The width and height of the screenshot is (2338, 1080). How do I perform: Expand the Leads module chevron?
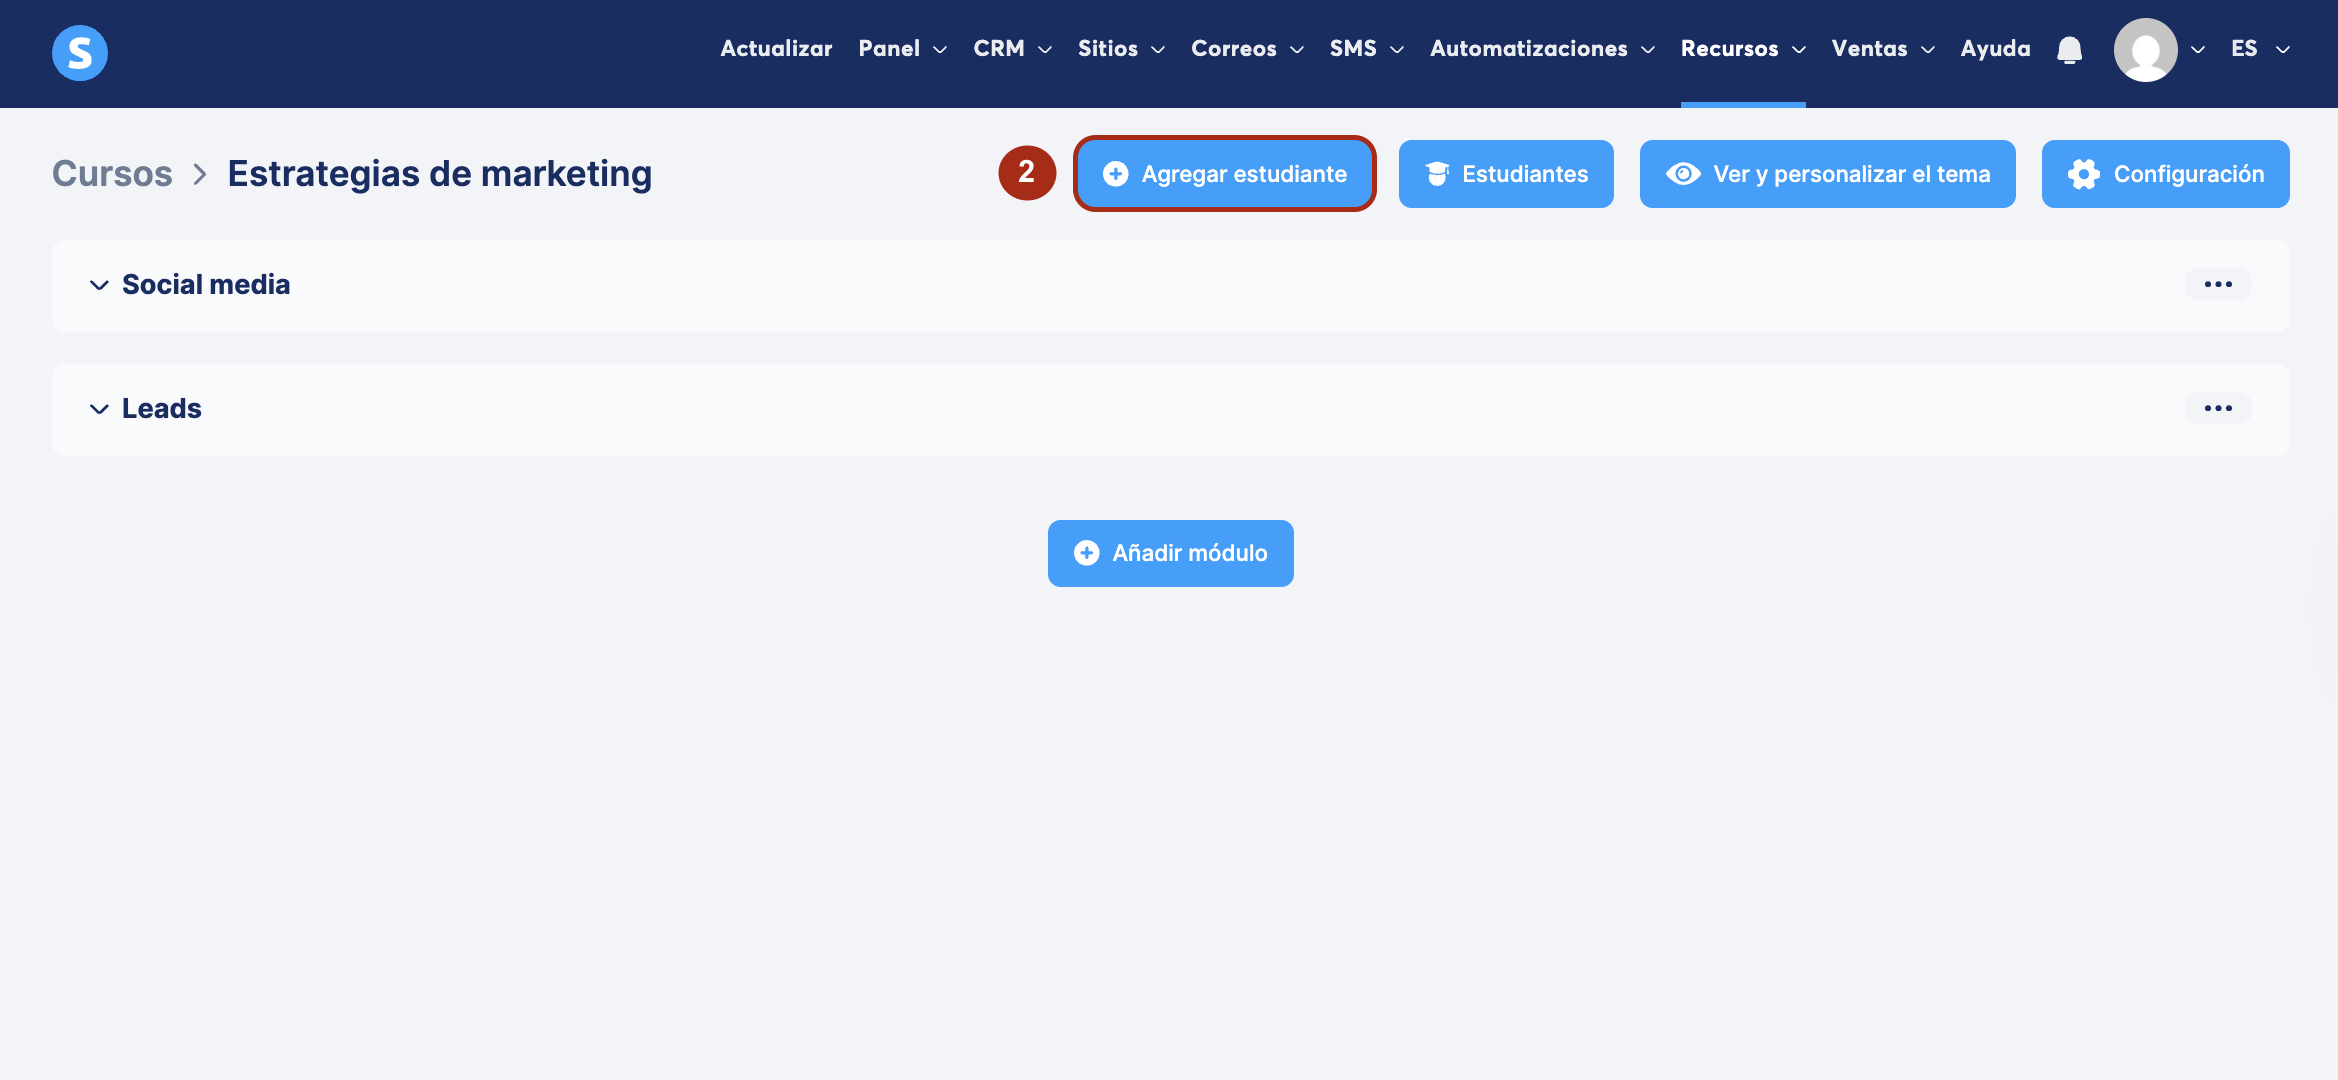99,409
